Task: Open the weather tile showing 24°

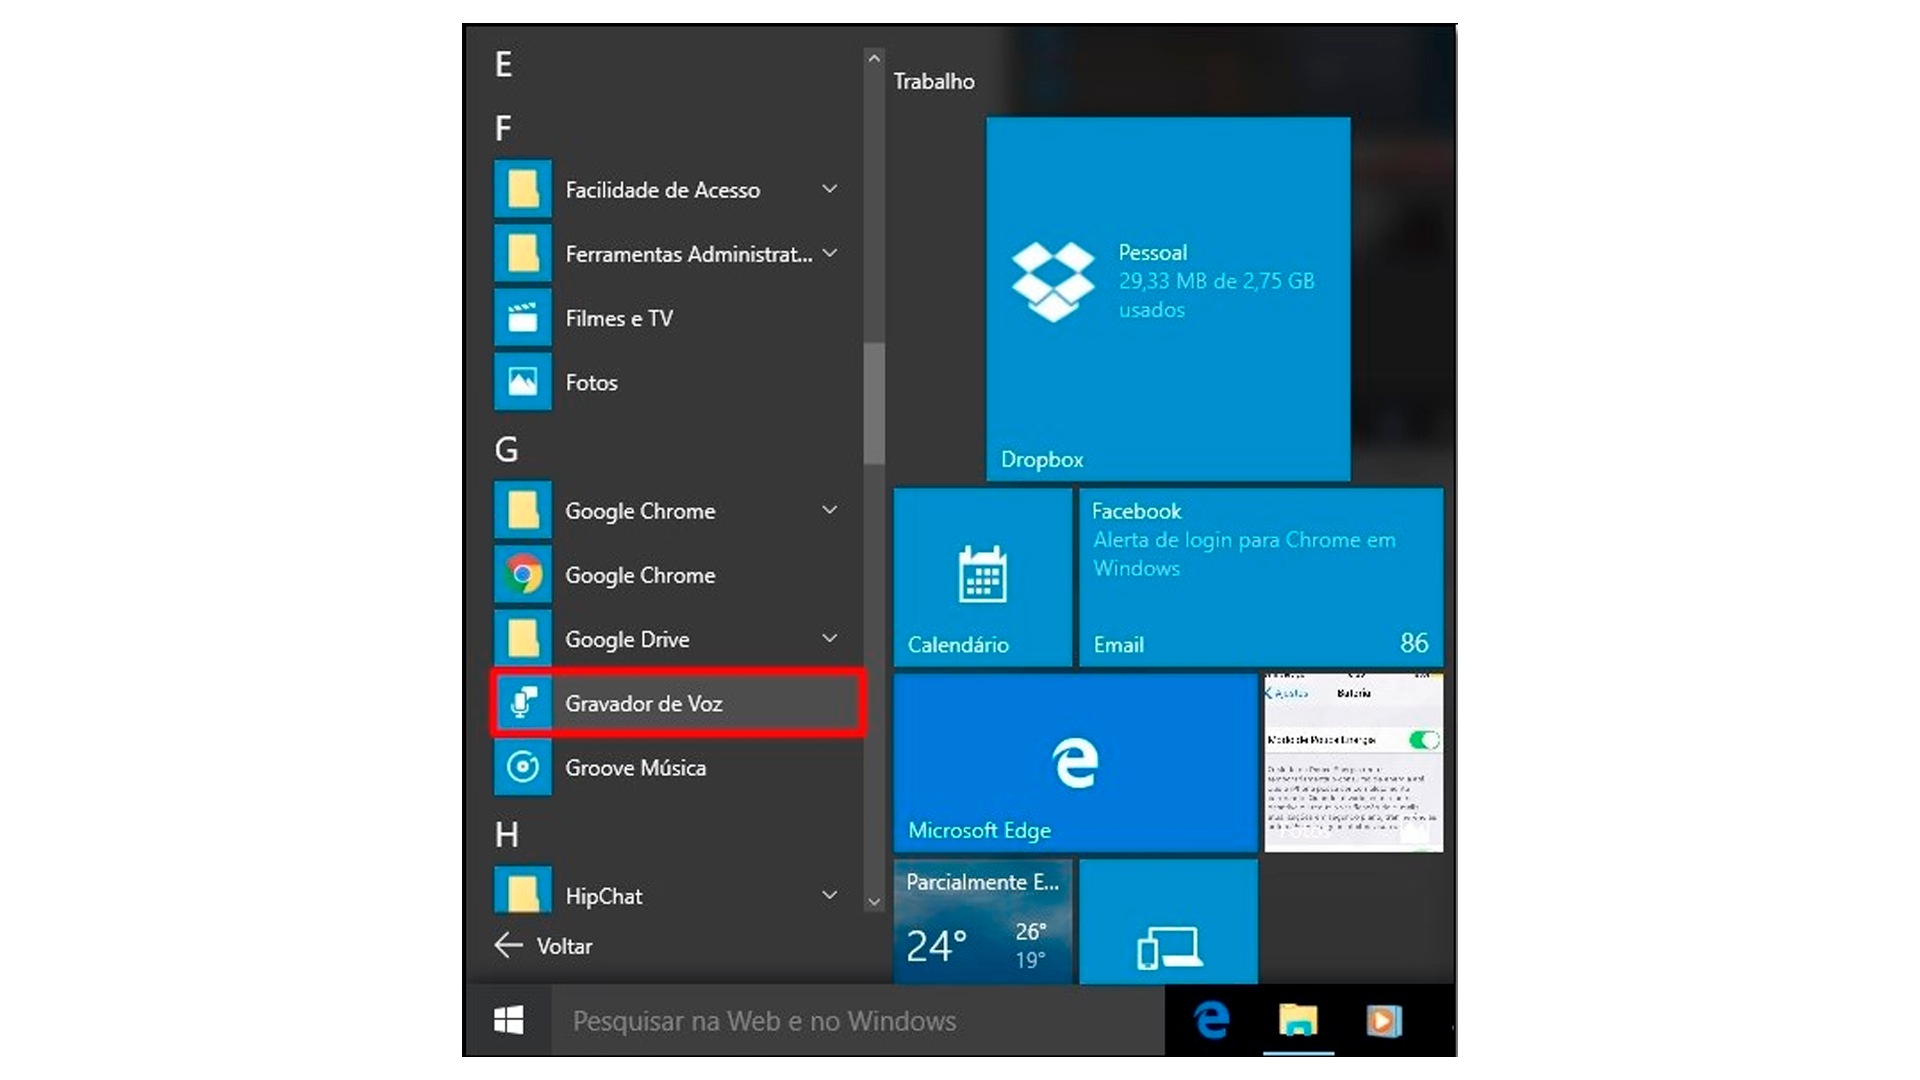Action: (983, 921)
